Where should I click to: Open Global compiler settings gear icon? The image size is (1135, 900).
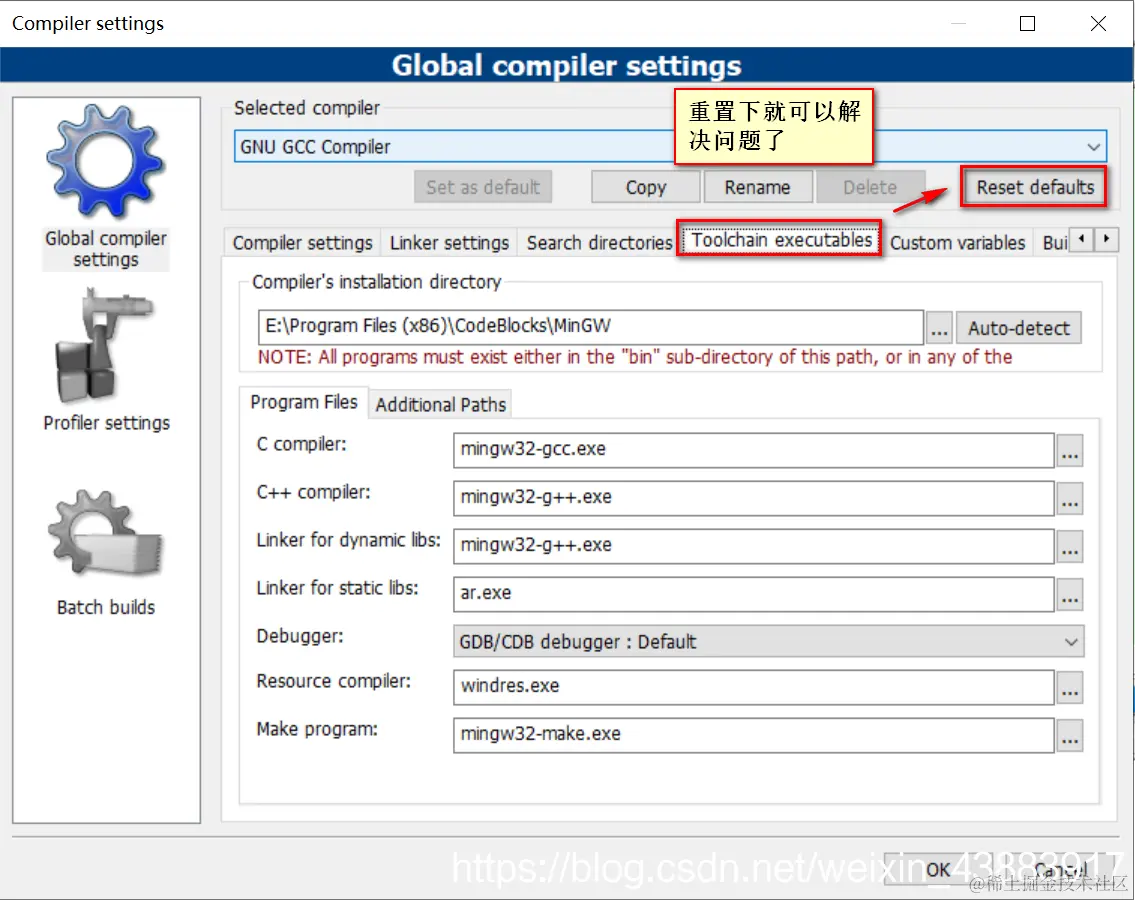click(x=106, y=161)
